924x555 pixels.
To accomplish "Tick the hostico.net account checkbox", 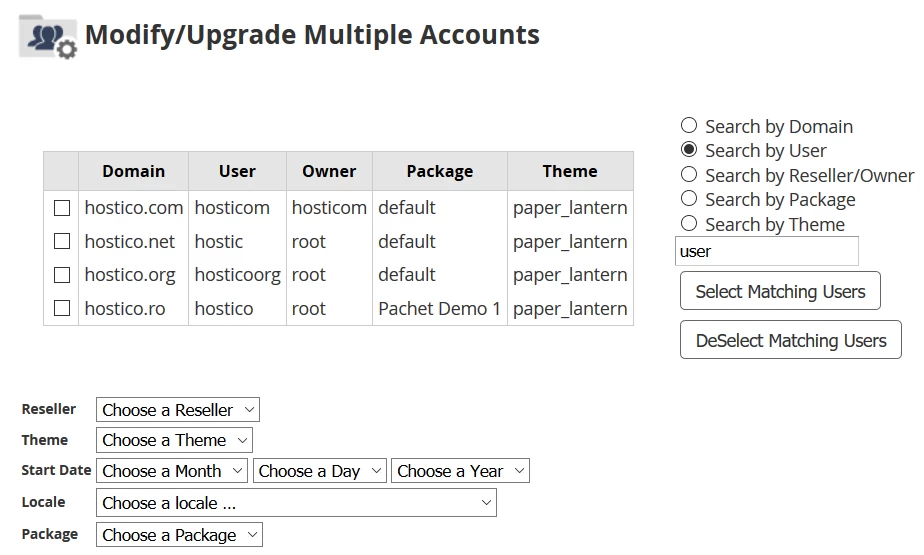I will click(x=62, y=241).
